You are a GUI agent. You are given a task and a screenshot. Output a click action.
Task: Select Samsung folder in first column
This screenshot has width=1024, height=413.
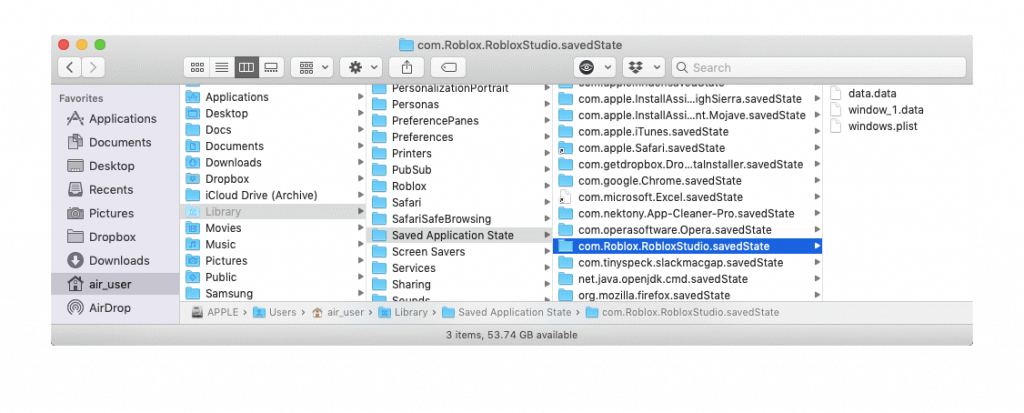click(x=274, y=293)
